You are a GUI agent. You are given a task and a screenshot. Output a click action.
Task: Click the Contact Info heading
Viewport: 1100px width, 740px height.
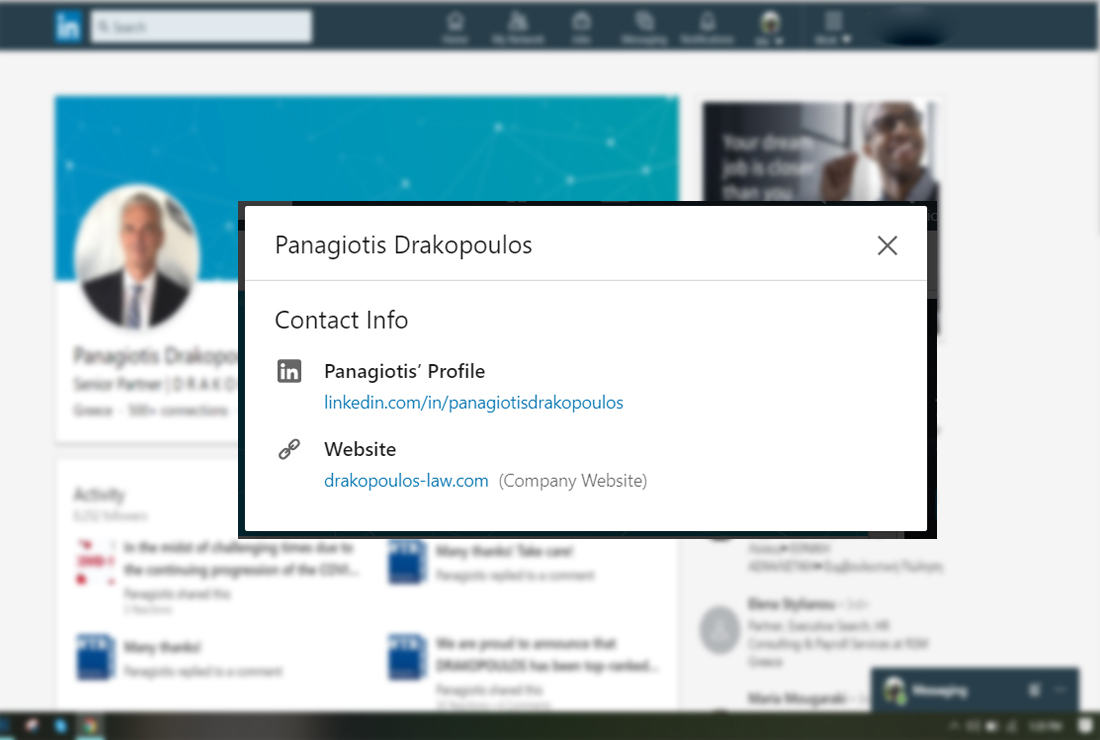coord(342,320)
